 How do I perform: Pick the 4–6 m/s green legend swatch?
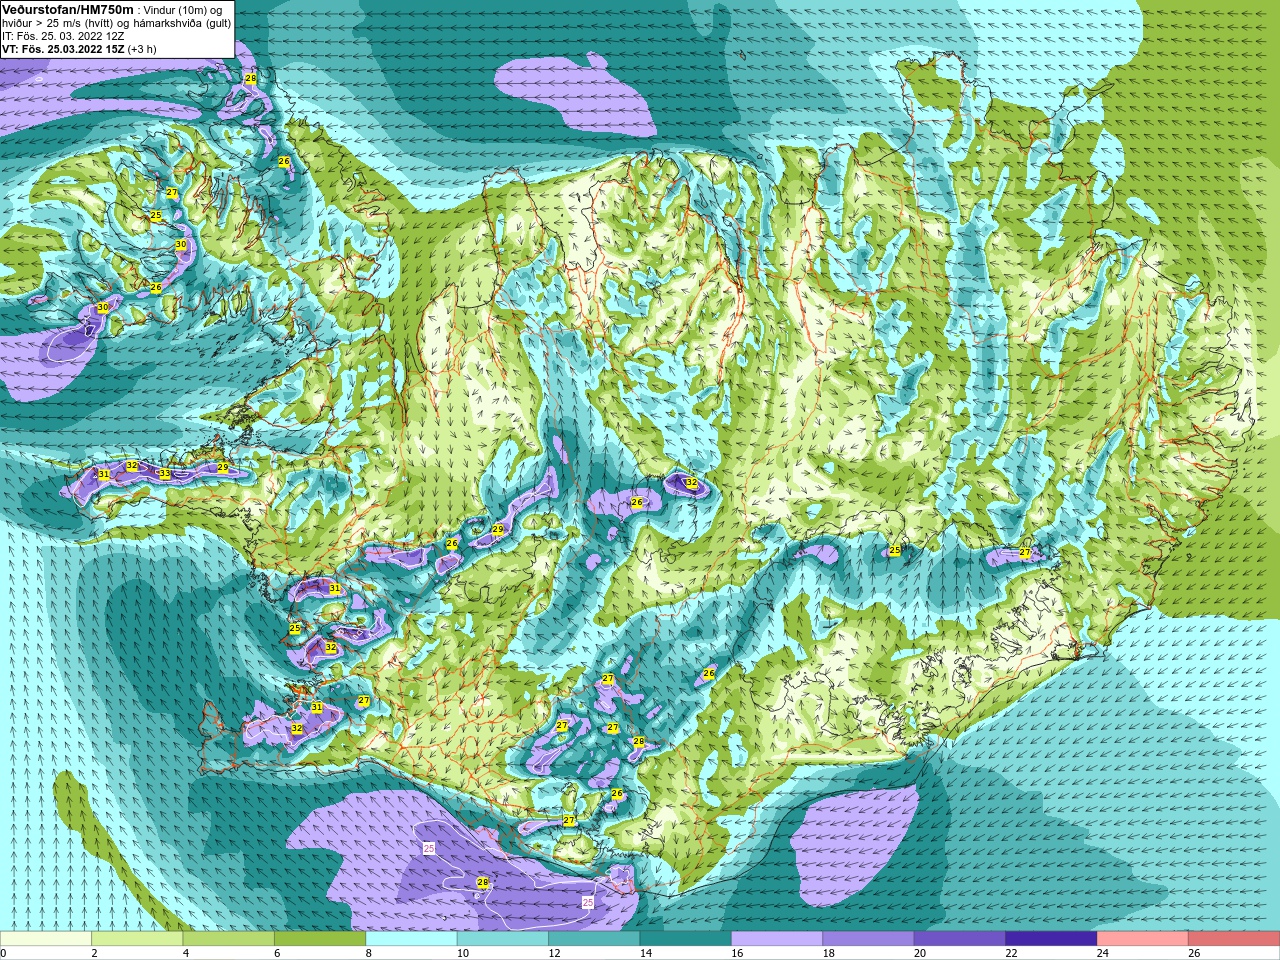(x=228, y=939)
